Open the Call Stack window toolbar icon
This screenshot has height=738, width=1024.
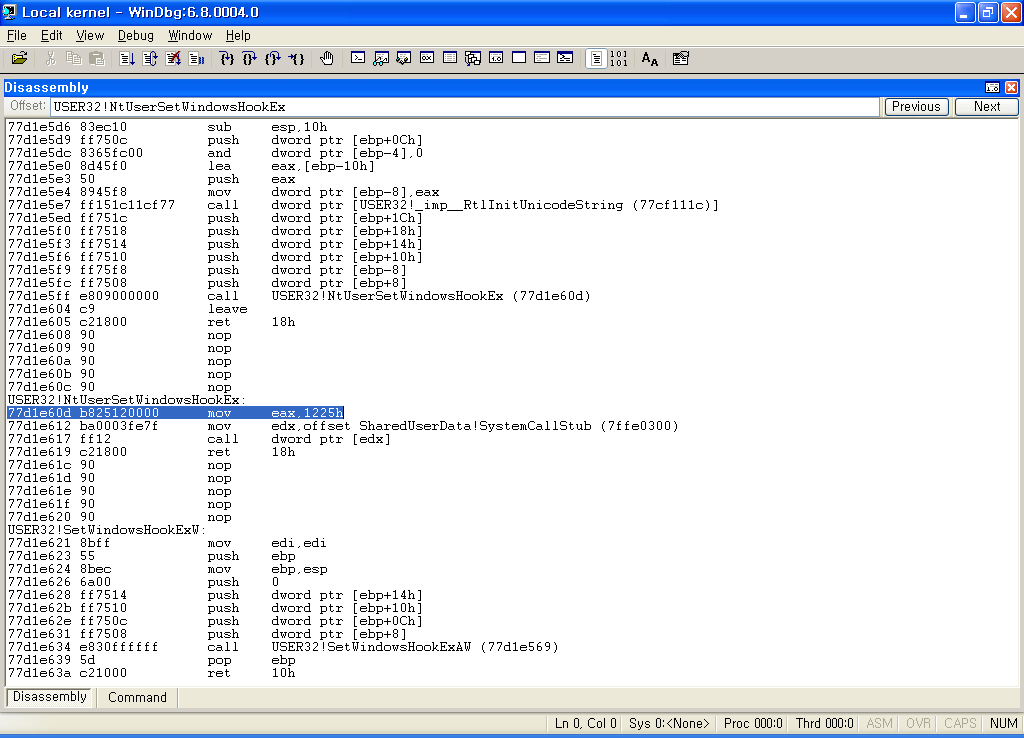pyautogui.click(x=473, y=59)
